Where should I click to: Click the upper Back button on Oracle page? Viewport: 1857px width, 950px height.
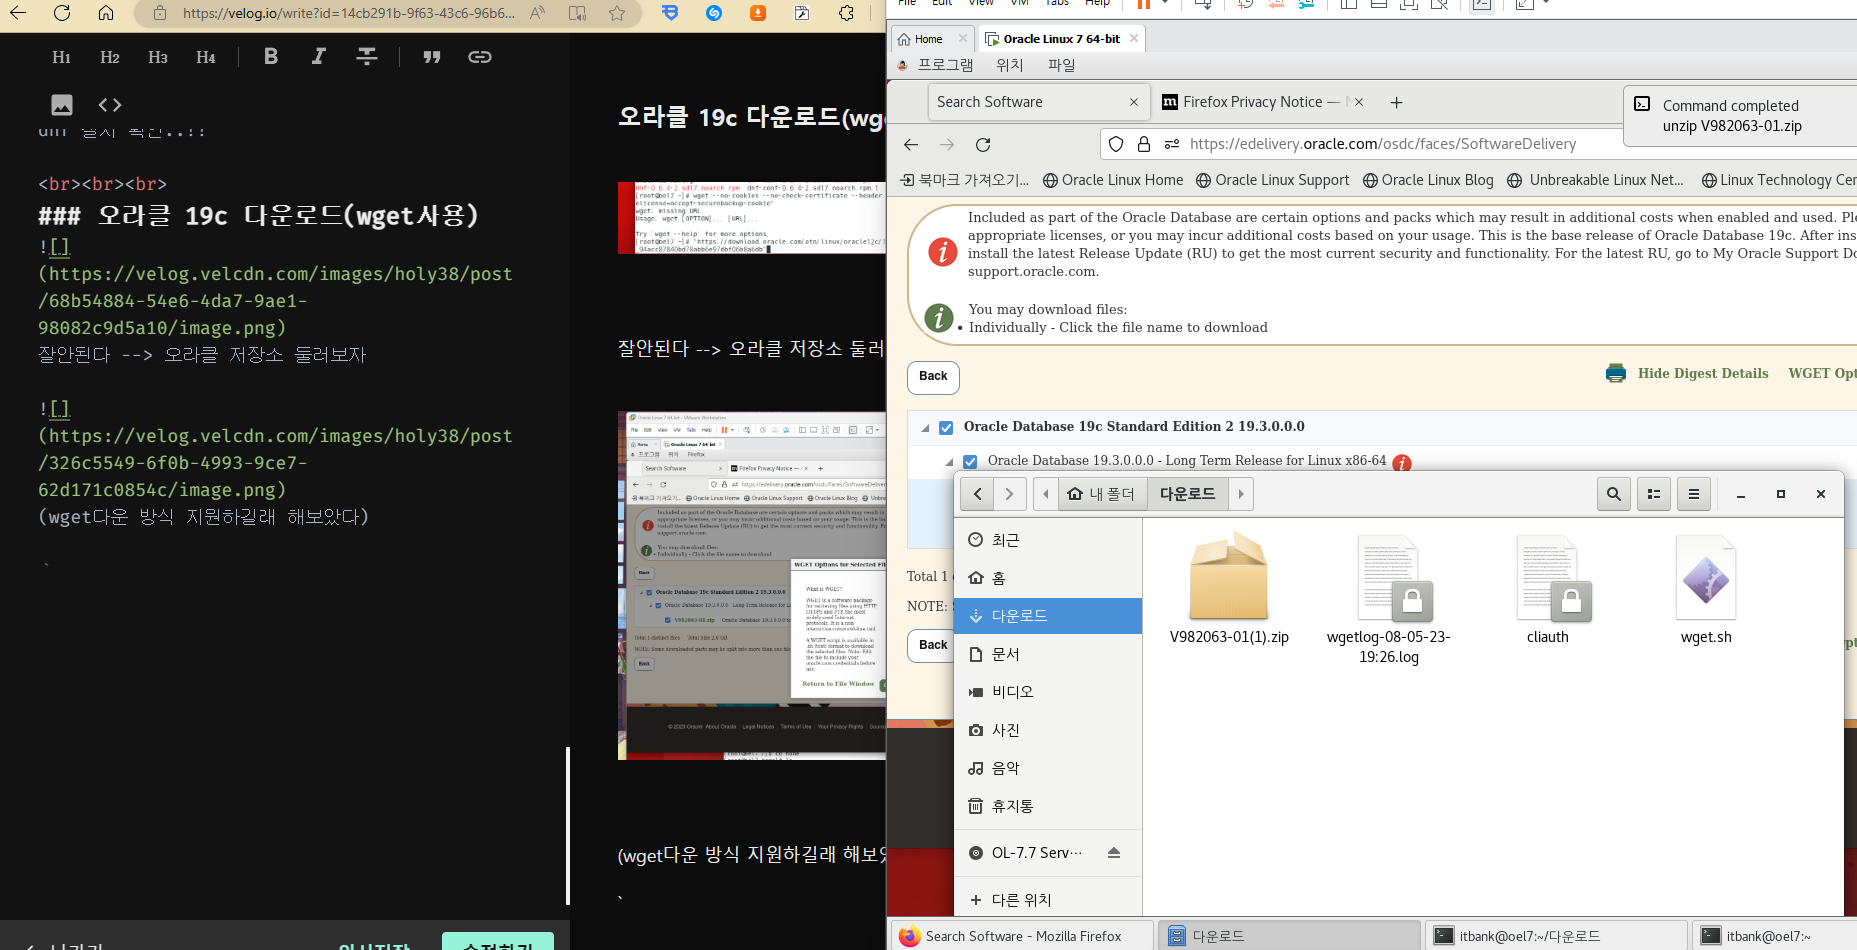[933, 377]
